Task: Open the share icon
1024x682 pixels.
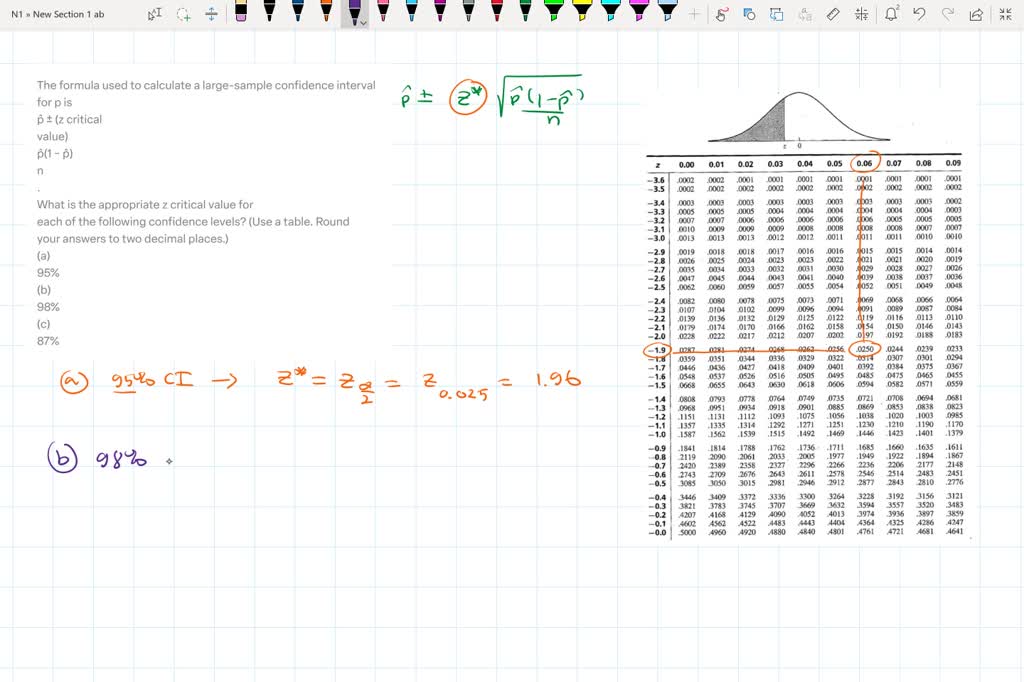Action: pyautogui.click(x=975, y=13)
